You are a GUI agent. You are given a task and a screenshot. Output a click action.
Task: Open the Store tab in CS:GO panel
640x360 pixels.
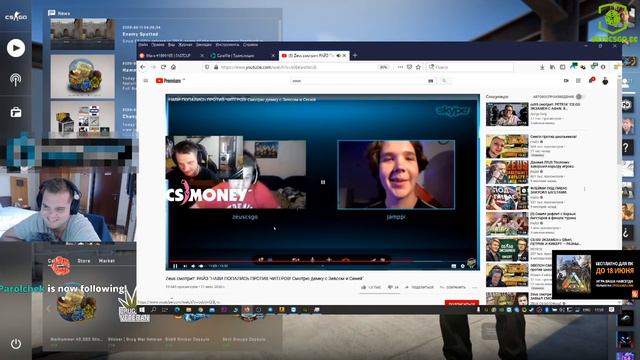tap(84, 261)
